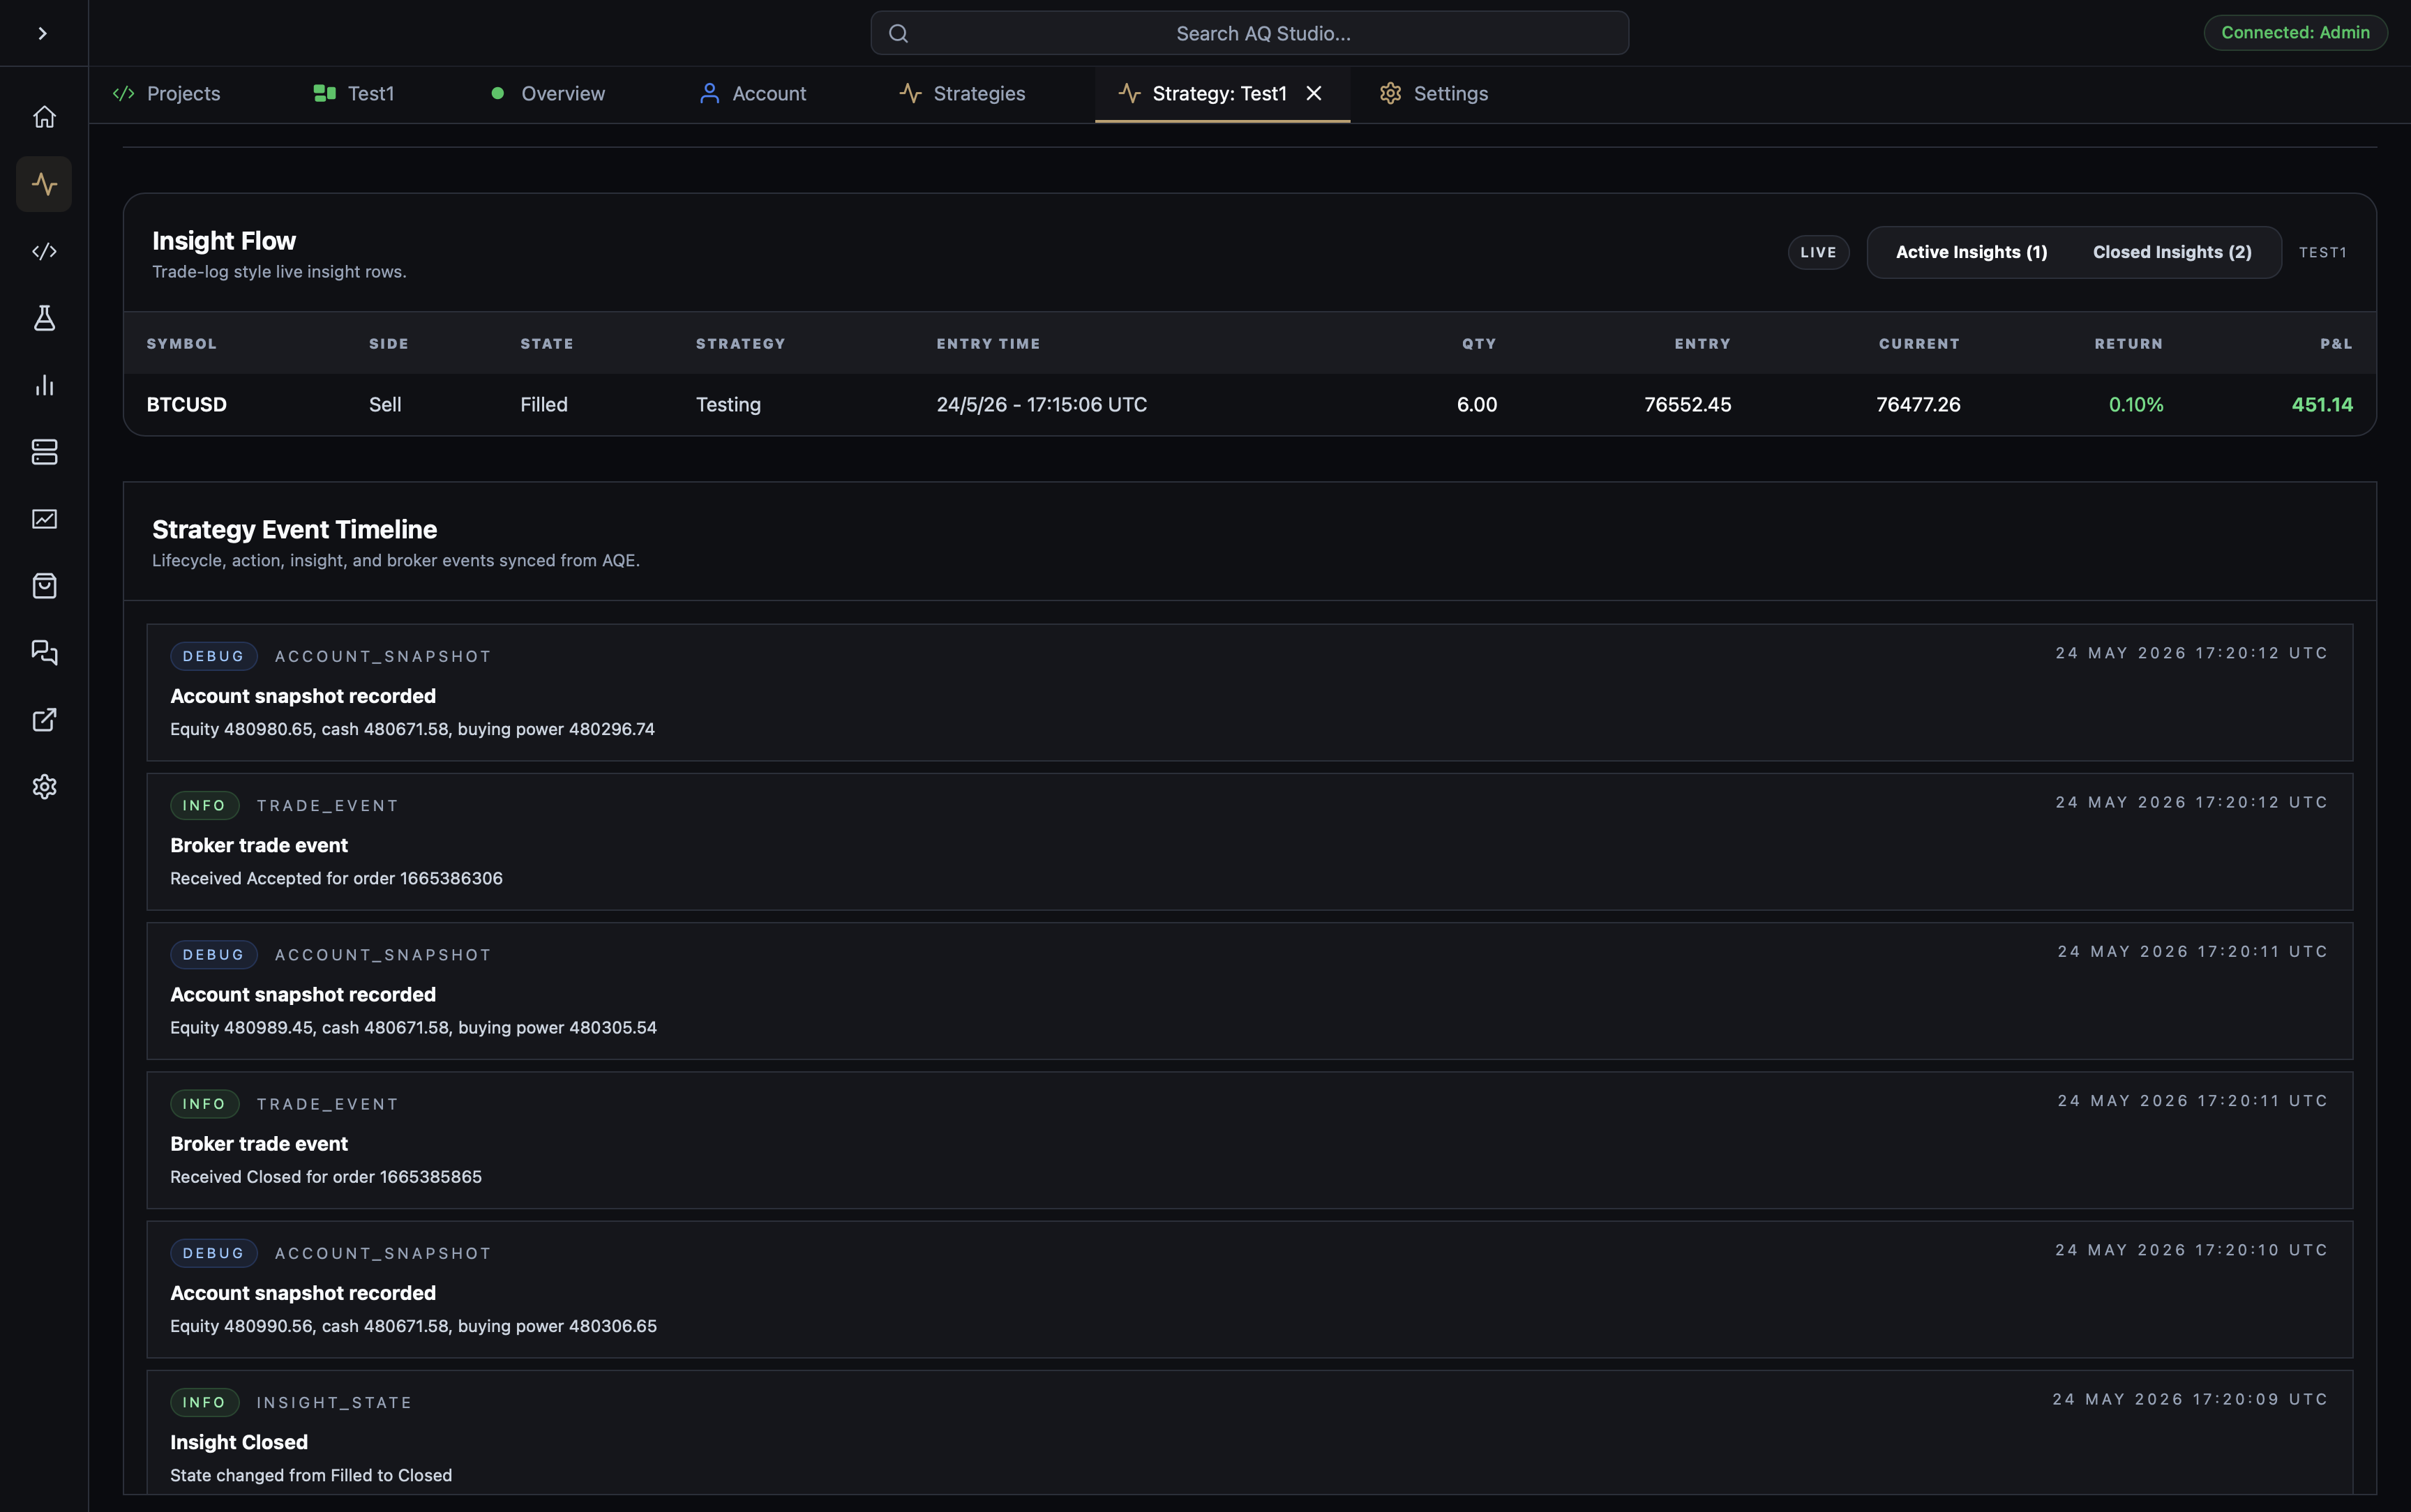This screenshot has height=1512, width=2411.
Task: Click the Test1 tab green icon
Action: 324,93
